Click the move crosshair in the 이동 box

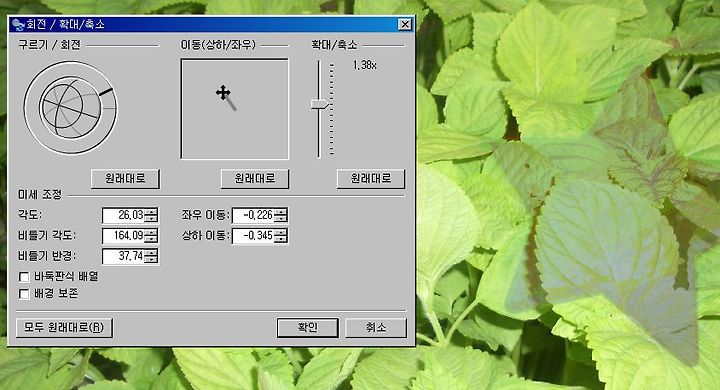223,92
